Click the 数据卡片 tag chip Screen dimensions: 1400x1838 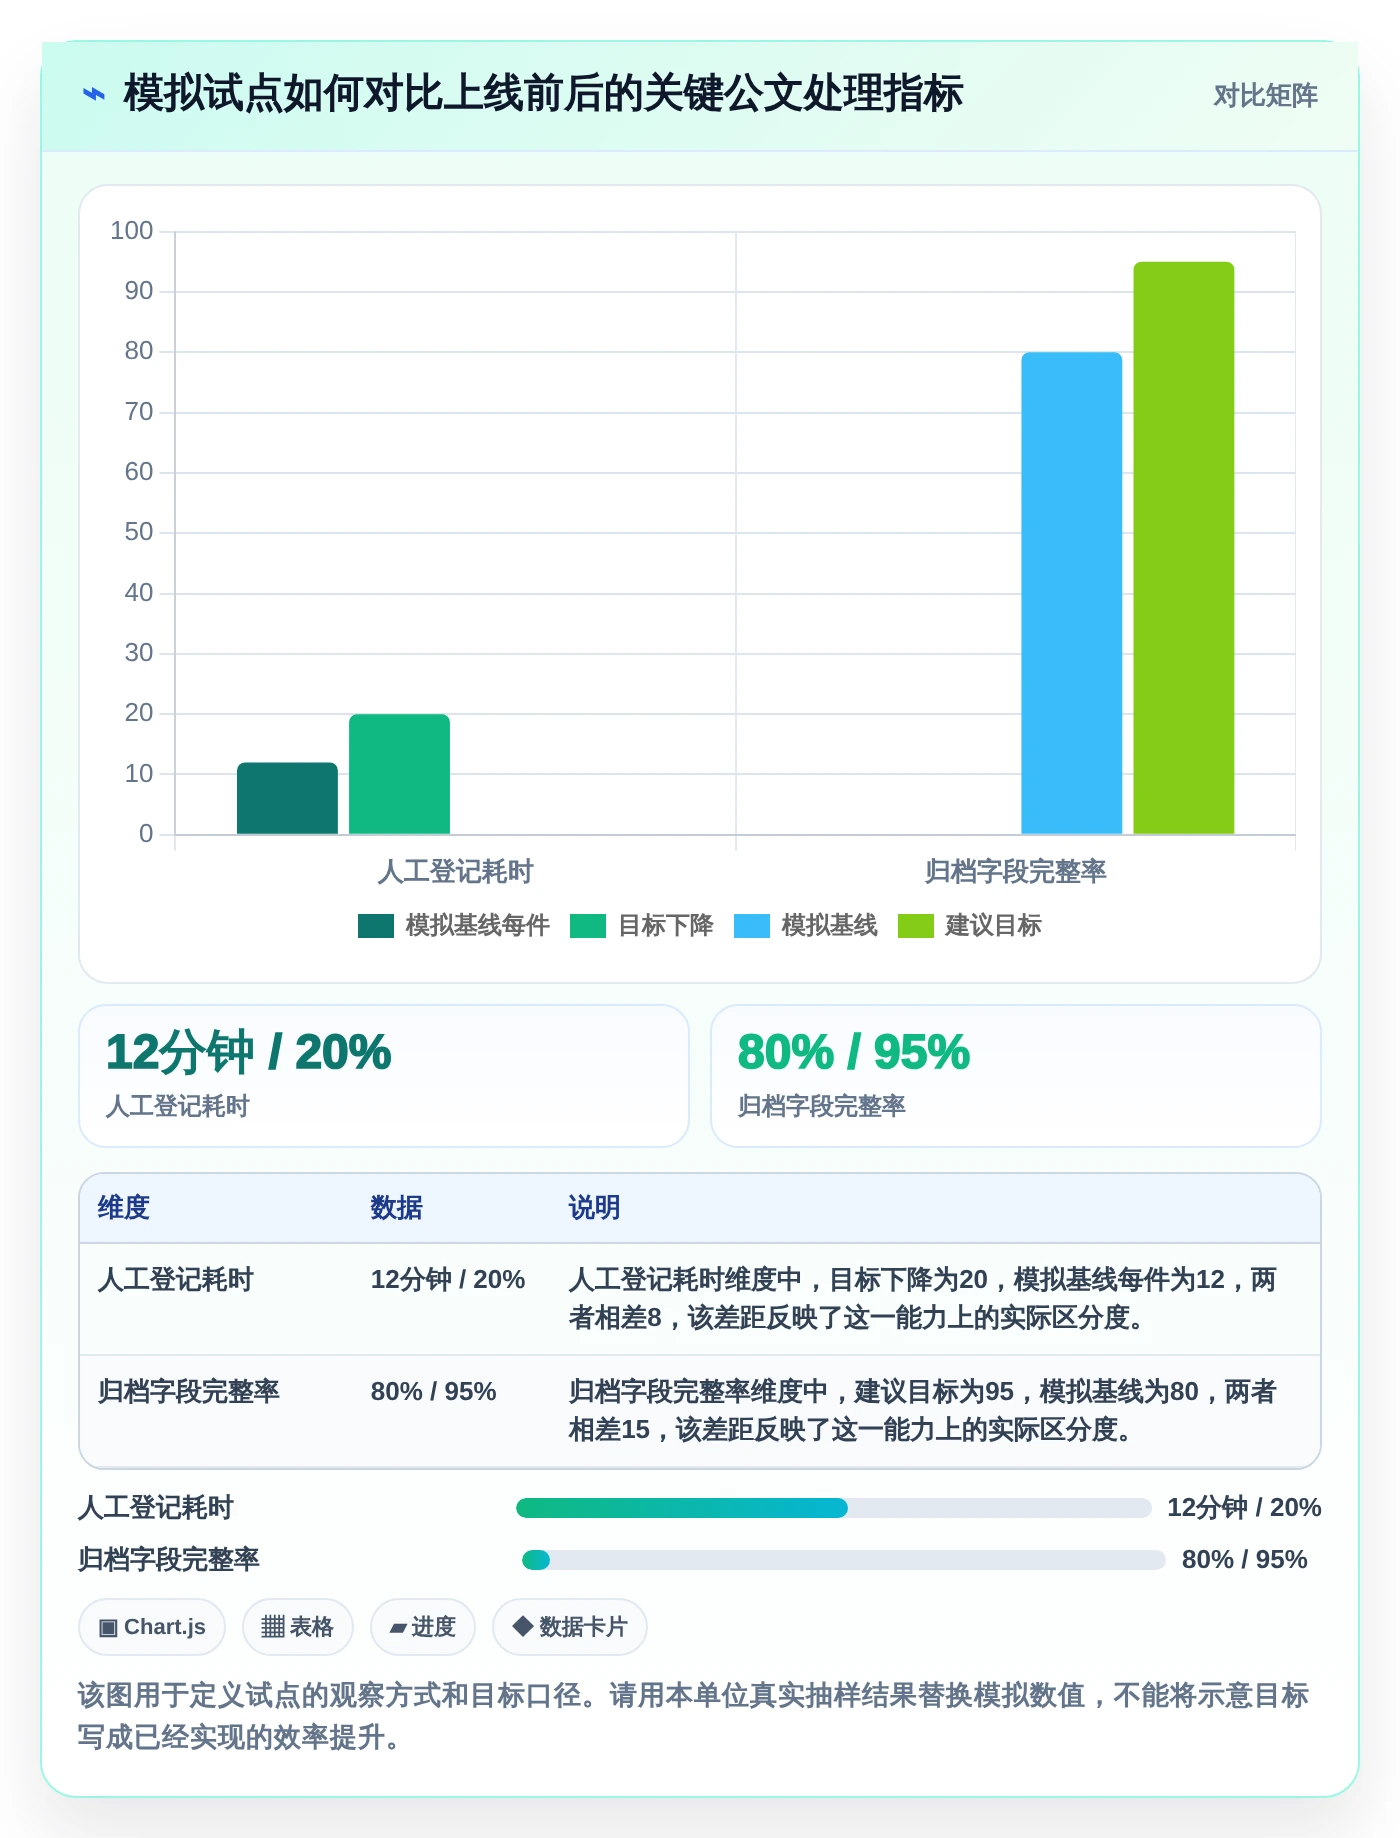[x=570, y=1627]
